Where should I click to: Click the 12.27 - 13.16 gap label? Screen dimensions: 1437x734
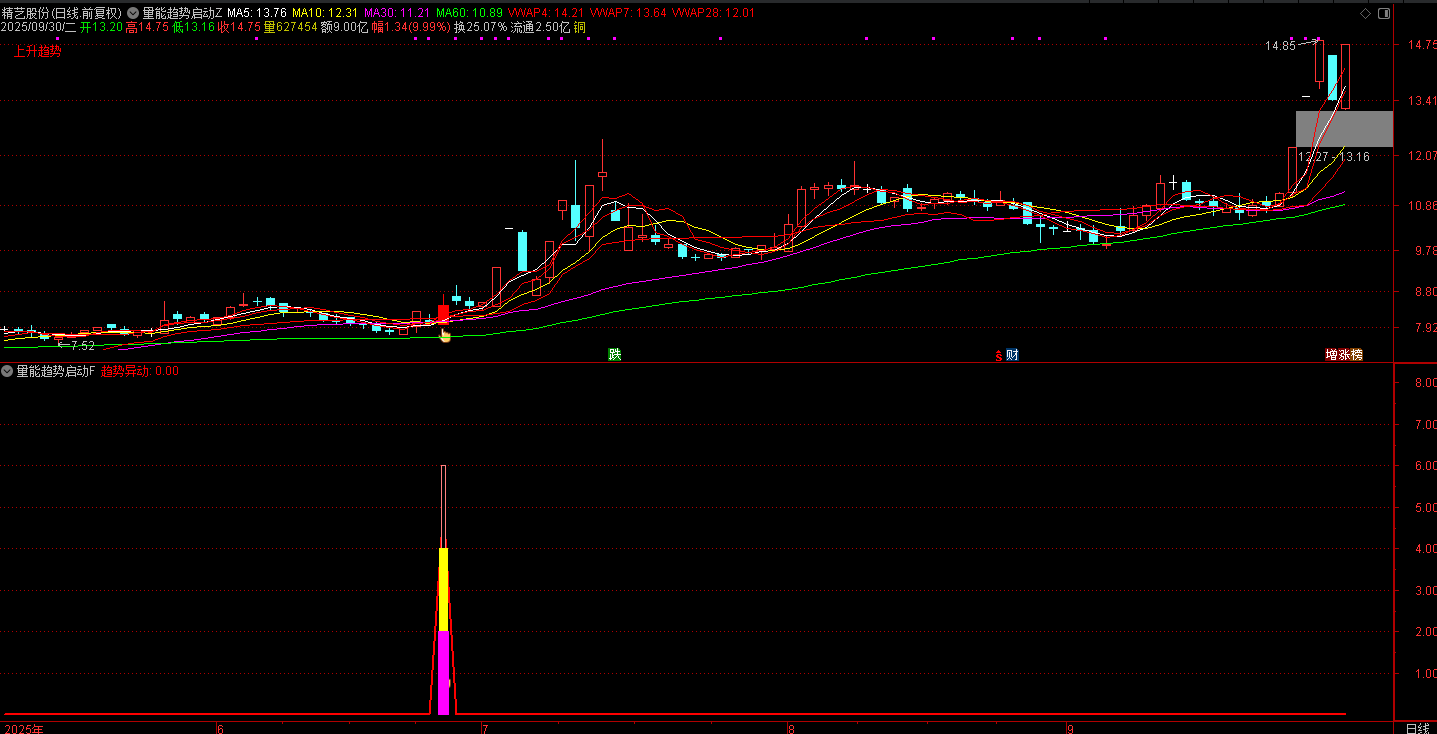(x=1334, y=157)
